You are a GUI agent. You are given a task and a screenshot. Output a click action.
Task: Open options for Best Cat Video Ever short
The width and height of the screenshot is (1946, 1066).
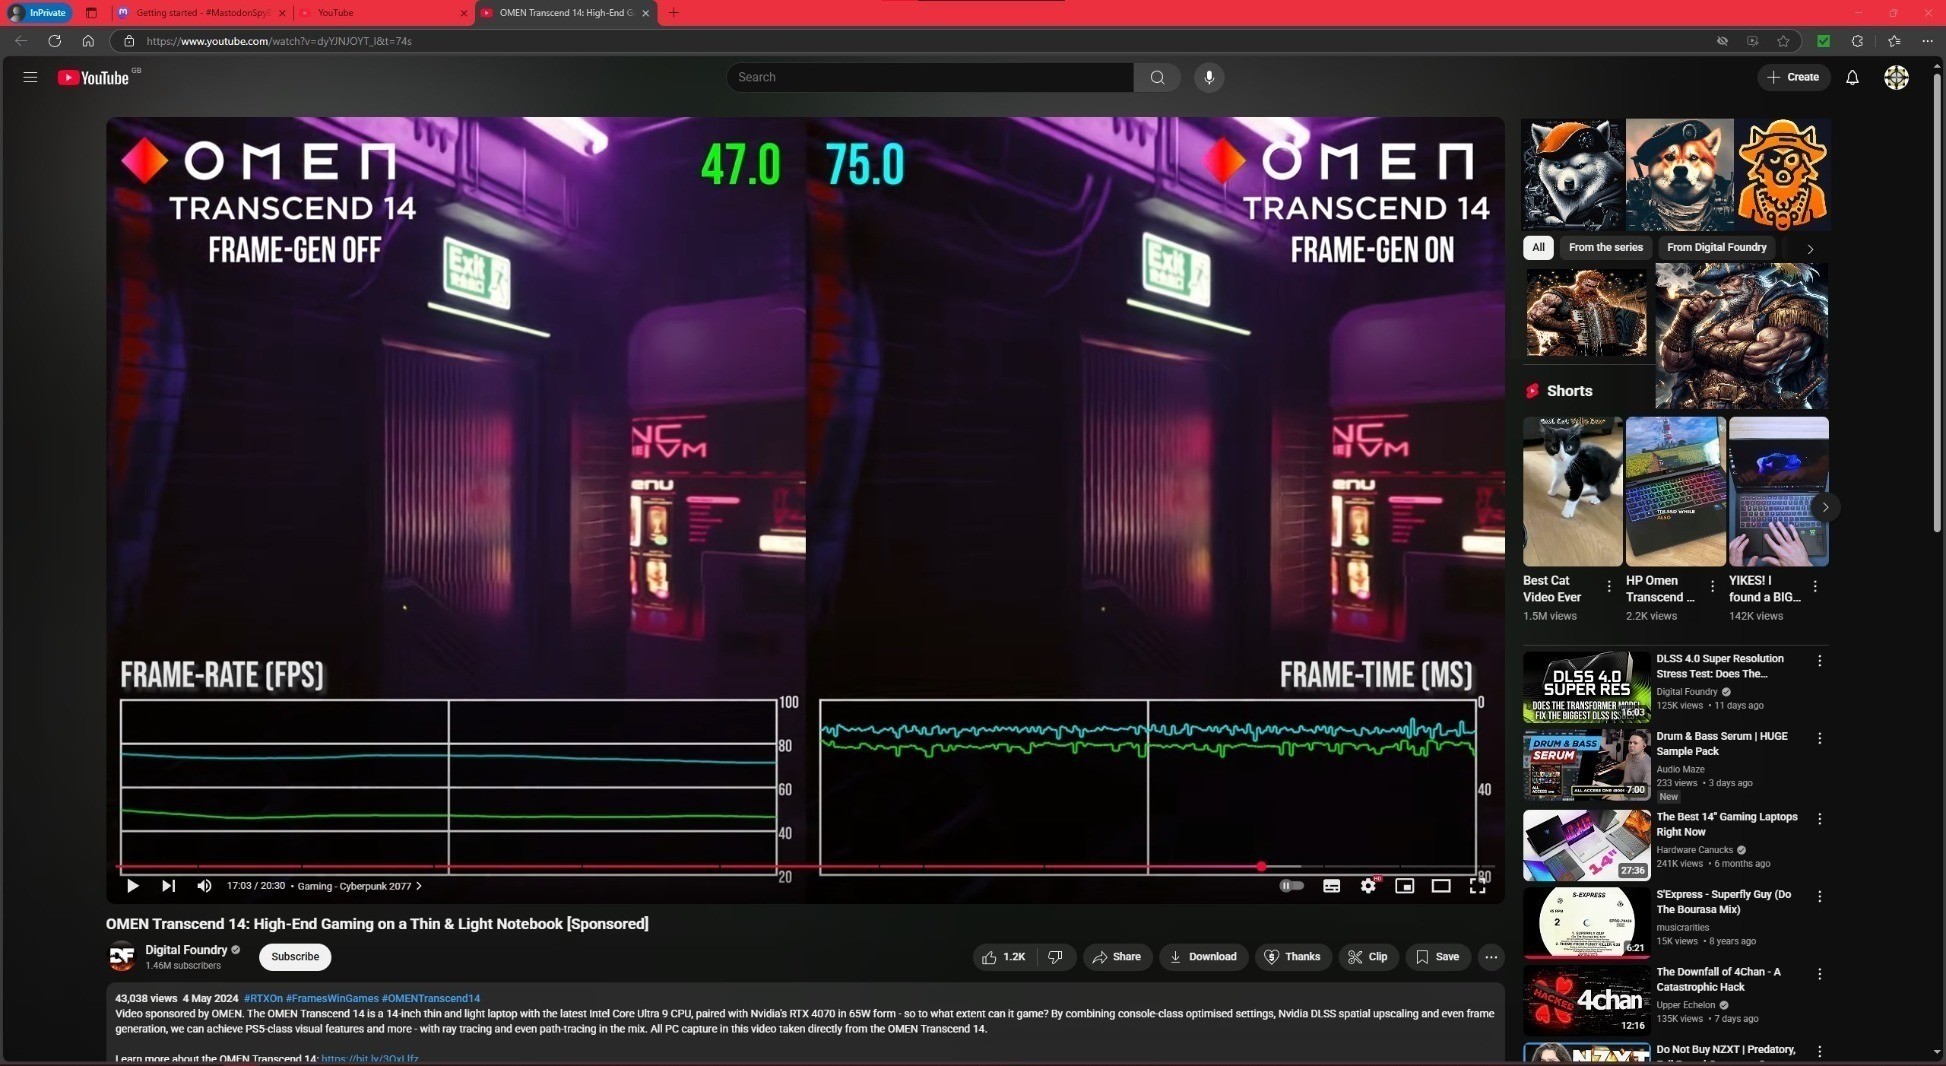click(x=1609, y=586)
